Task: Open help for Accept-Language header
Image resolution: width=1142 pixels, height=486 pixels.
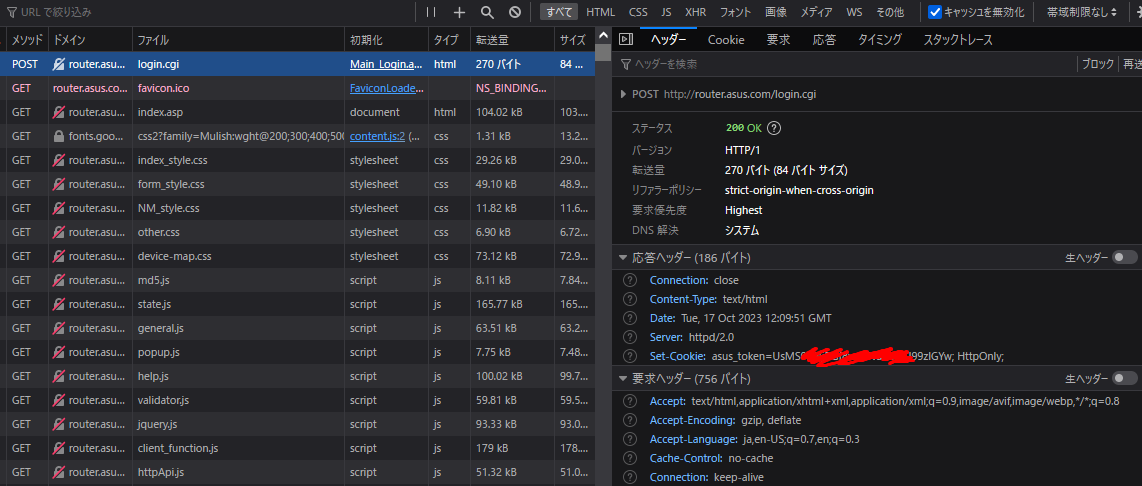Action: click(x=630, y=439)
